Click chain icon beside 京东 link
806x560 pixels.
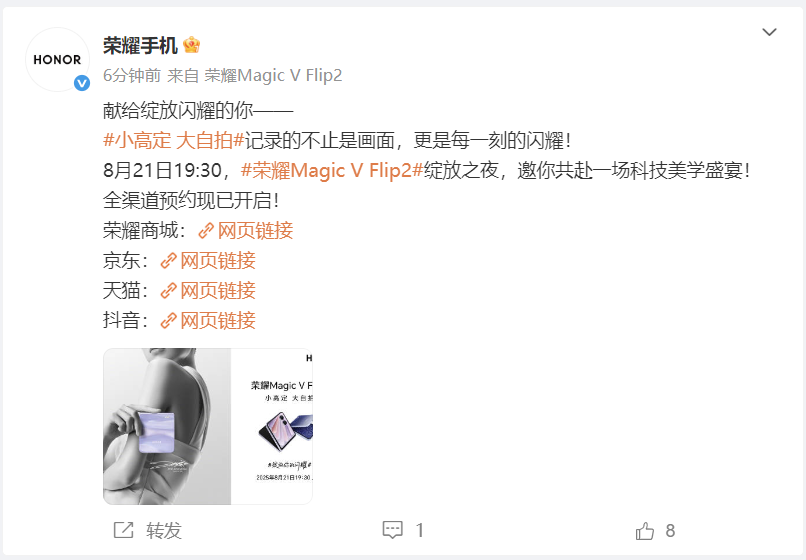pos(169,261)
